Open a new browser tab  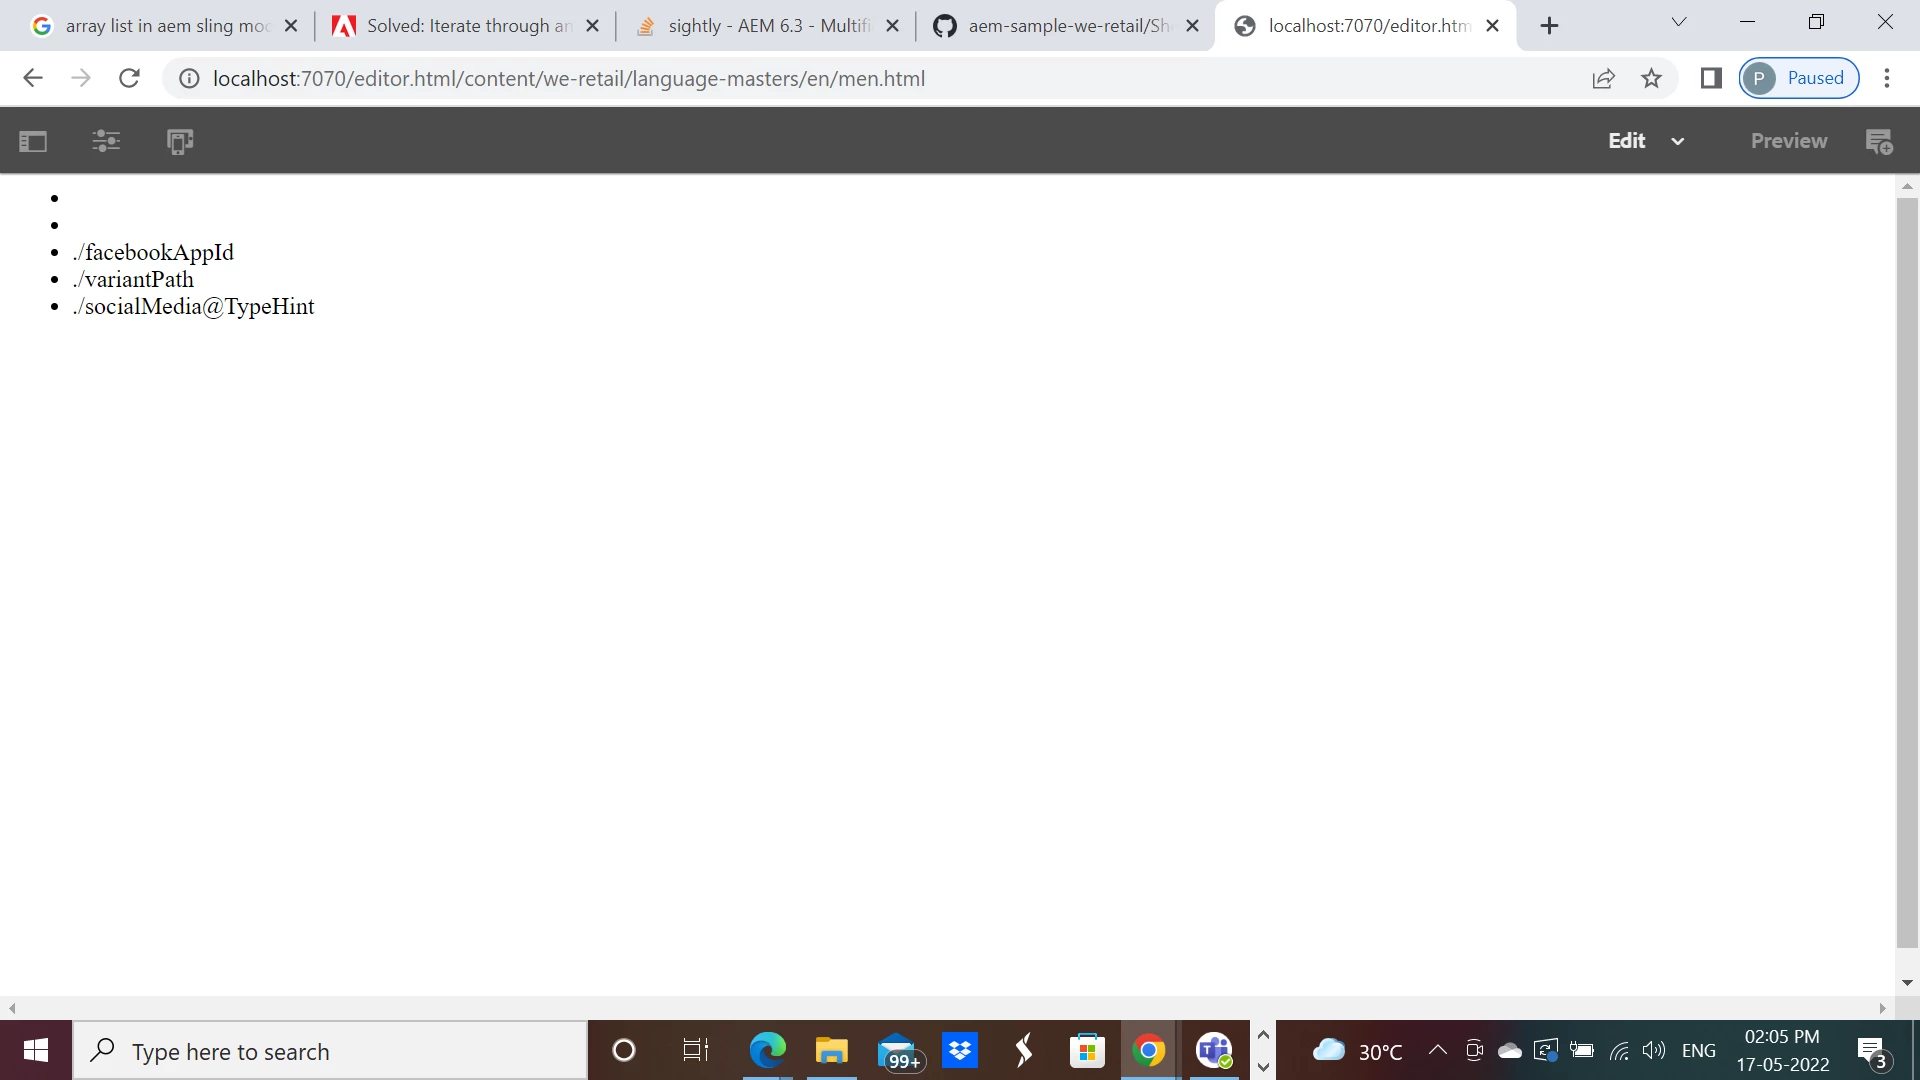point(1549,26)
